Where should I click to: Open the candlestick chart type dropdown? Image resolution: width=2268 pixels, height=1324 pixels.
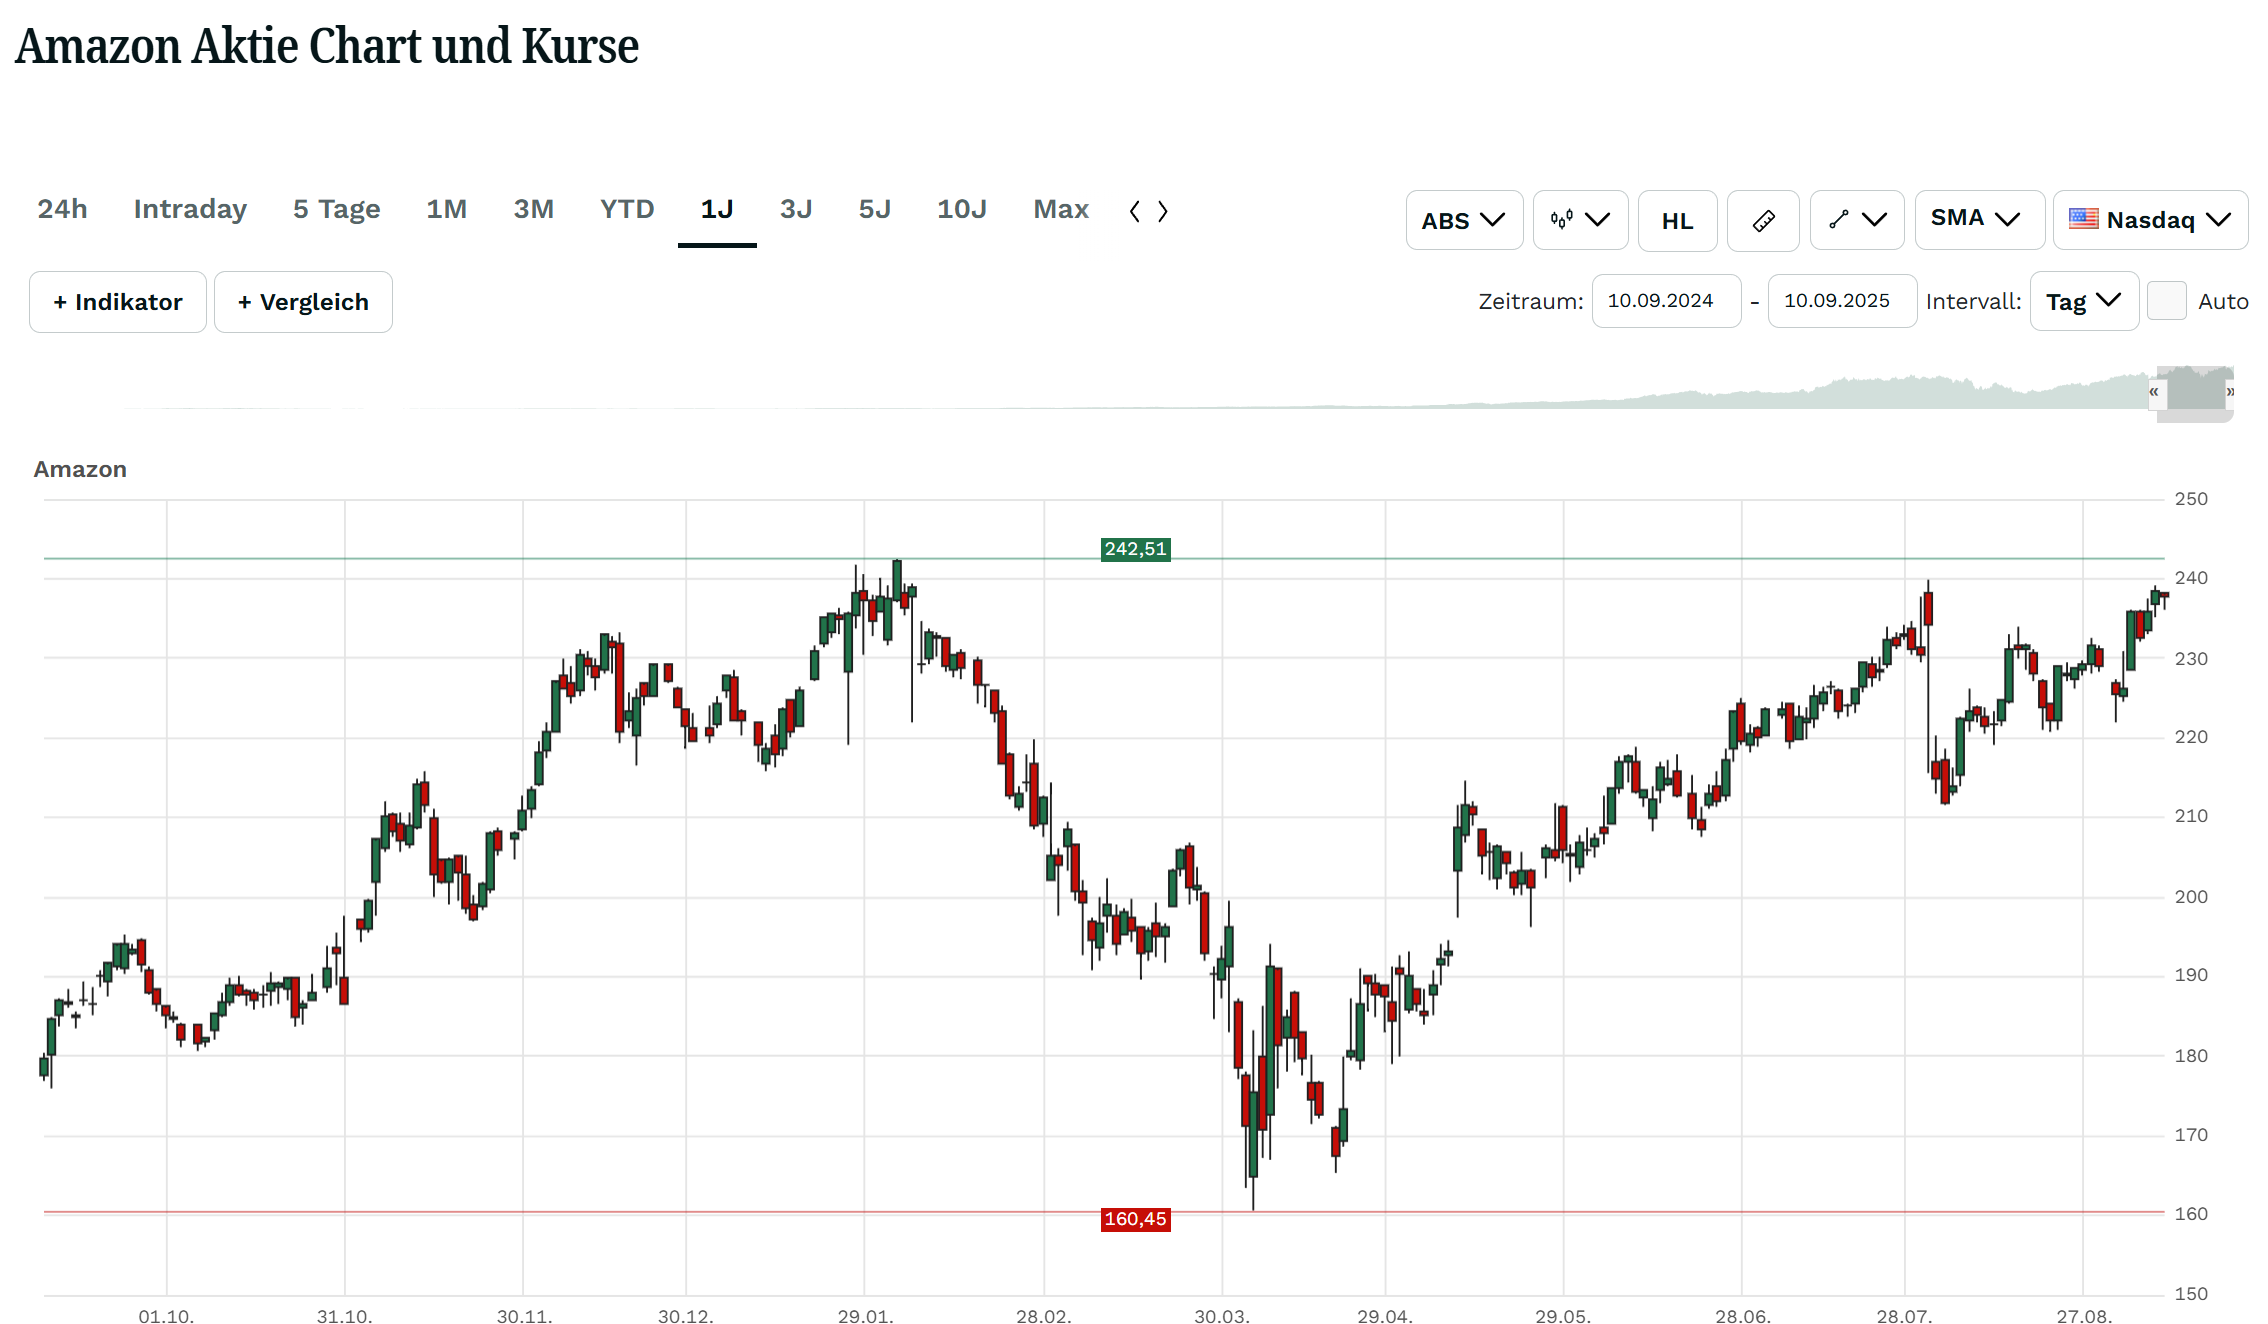pos(1580,220)
